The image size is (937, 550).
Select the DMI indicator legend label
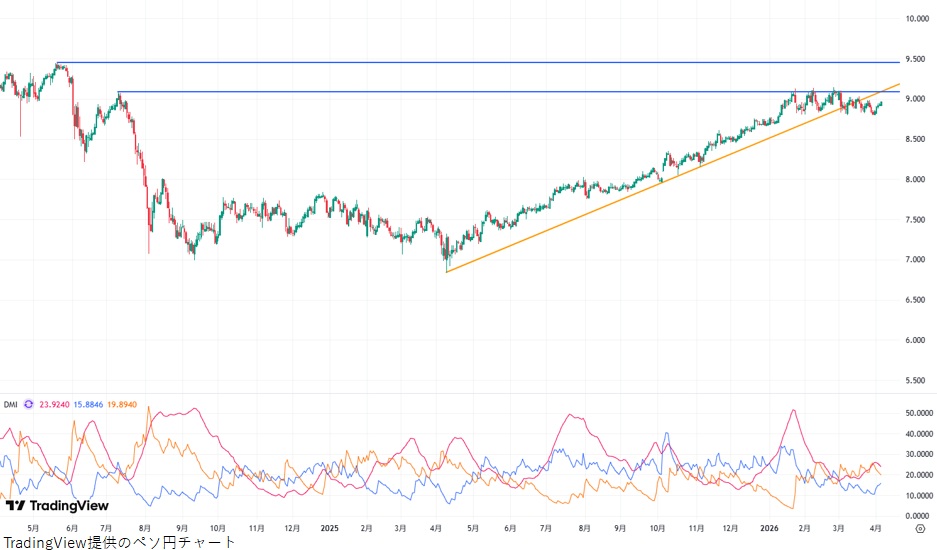10,405
